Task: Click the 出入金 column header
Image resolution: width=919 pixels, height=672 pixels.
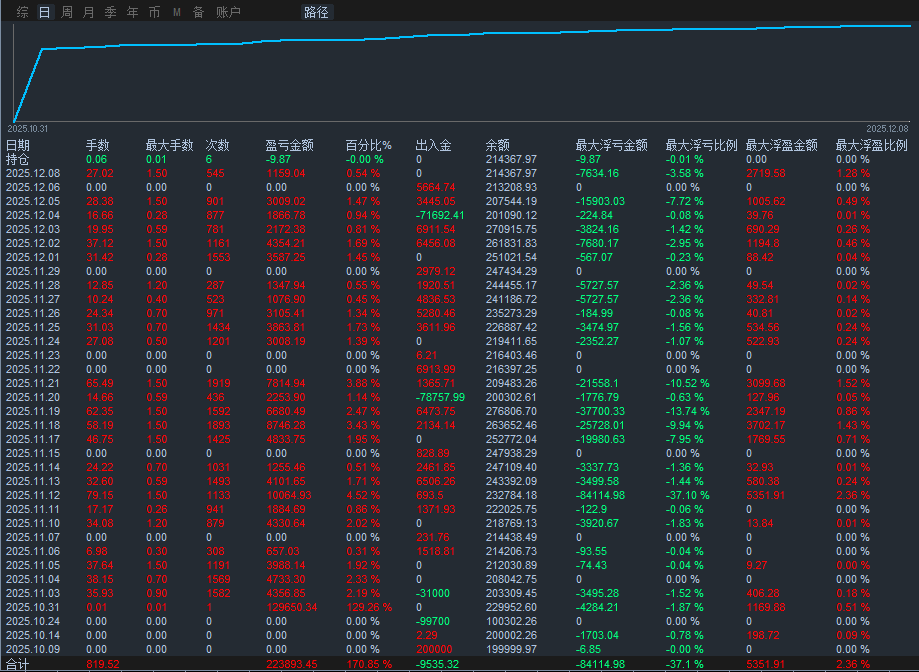Action: coord(433,145)
